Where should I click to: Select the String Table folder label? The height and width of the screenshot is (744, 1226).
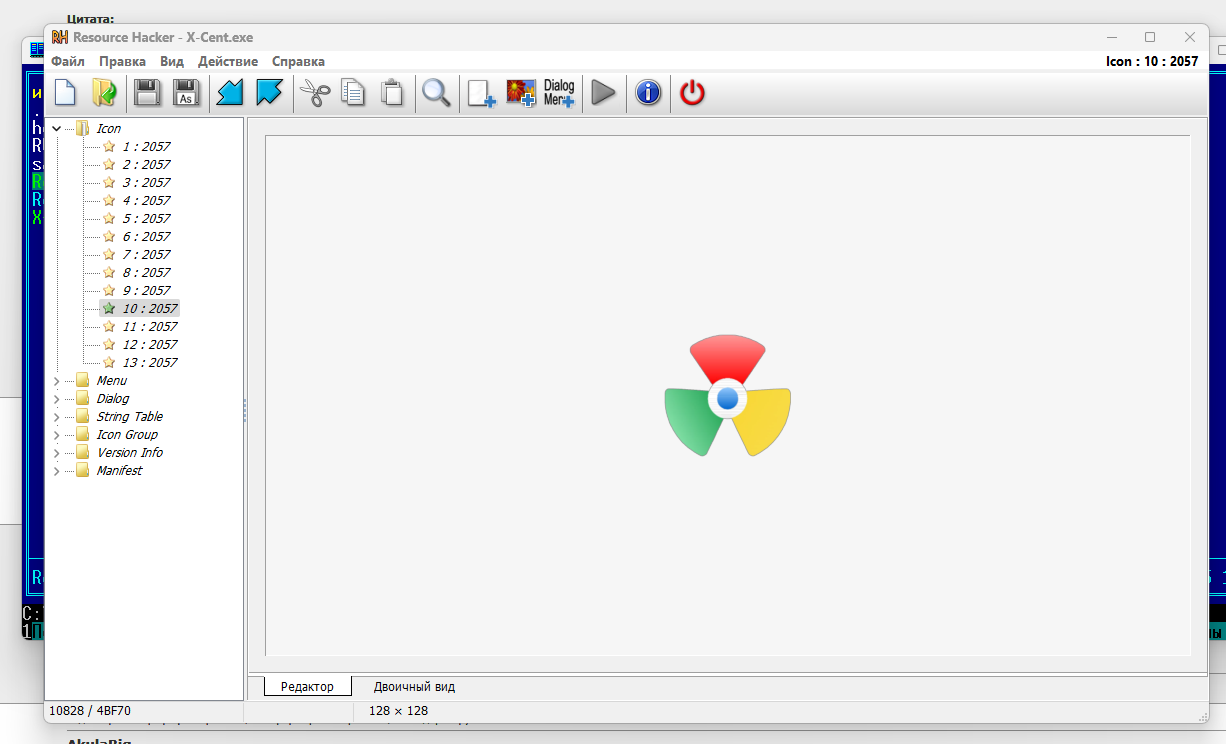[129, 416]
